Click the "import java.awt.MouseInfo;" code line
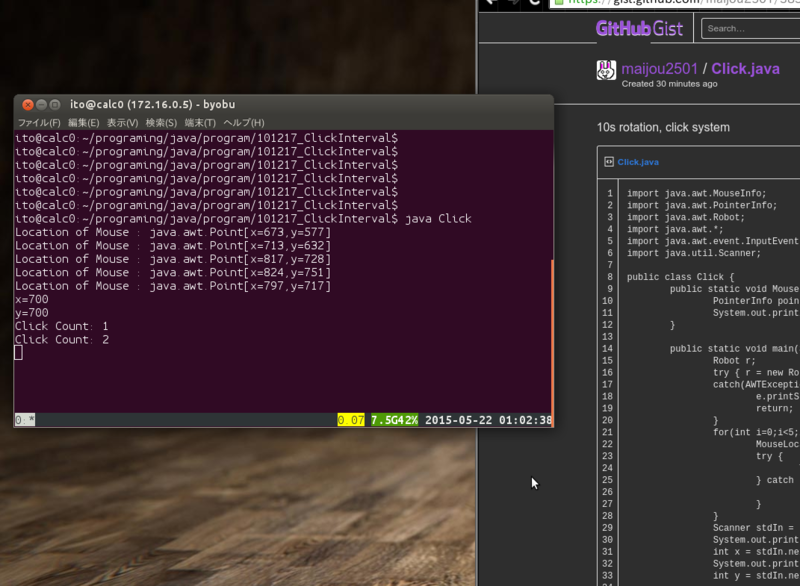Viewport: 800px width, 586px height. pos(696,193)
